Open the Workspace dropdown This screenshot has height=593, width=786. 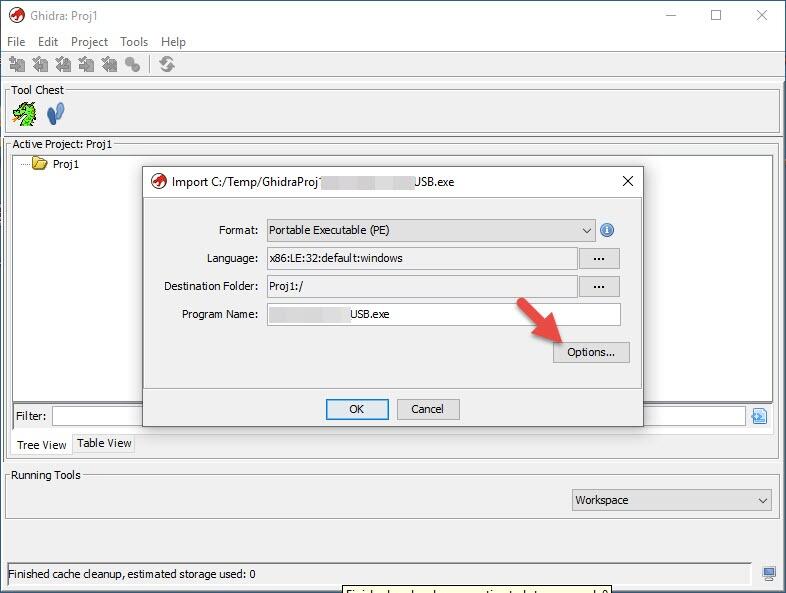click(671, 500)
